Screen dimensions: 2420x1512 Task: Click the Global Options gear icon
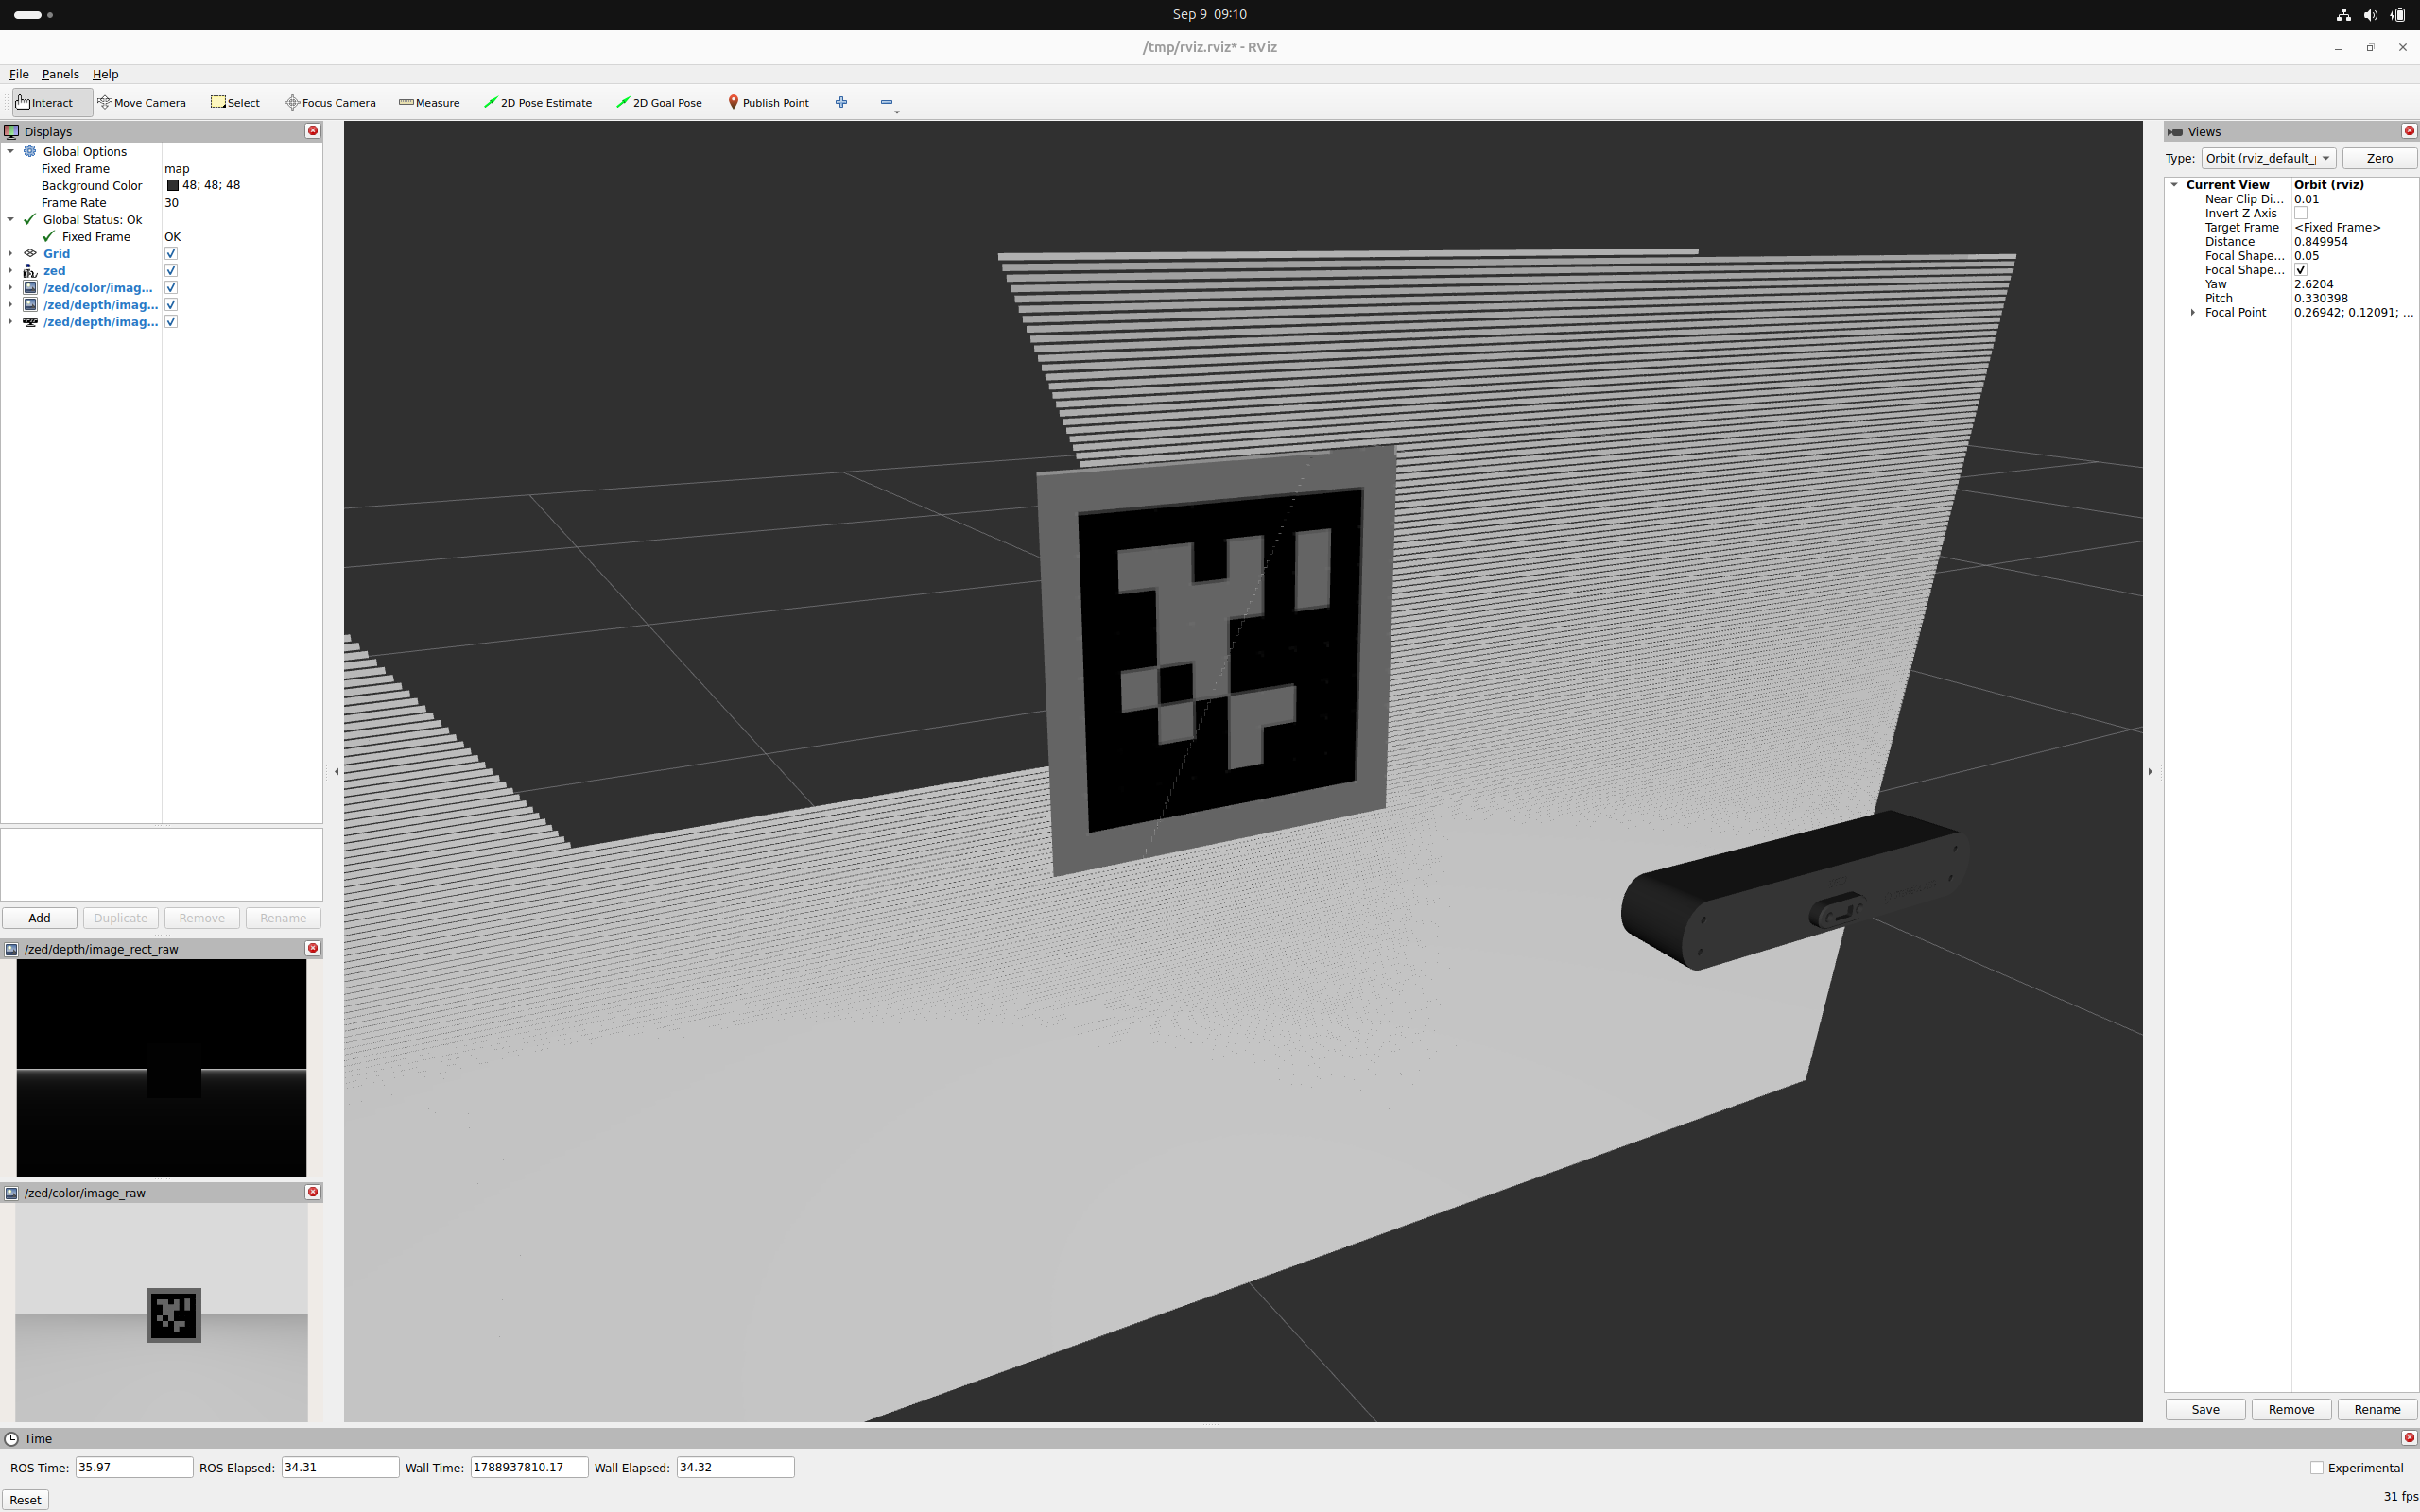tap(30, 151)
